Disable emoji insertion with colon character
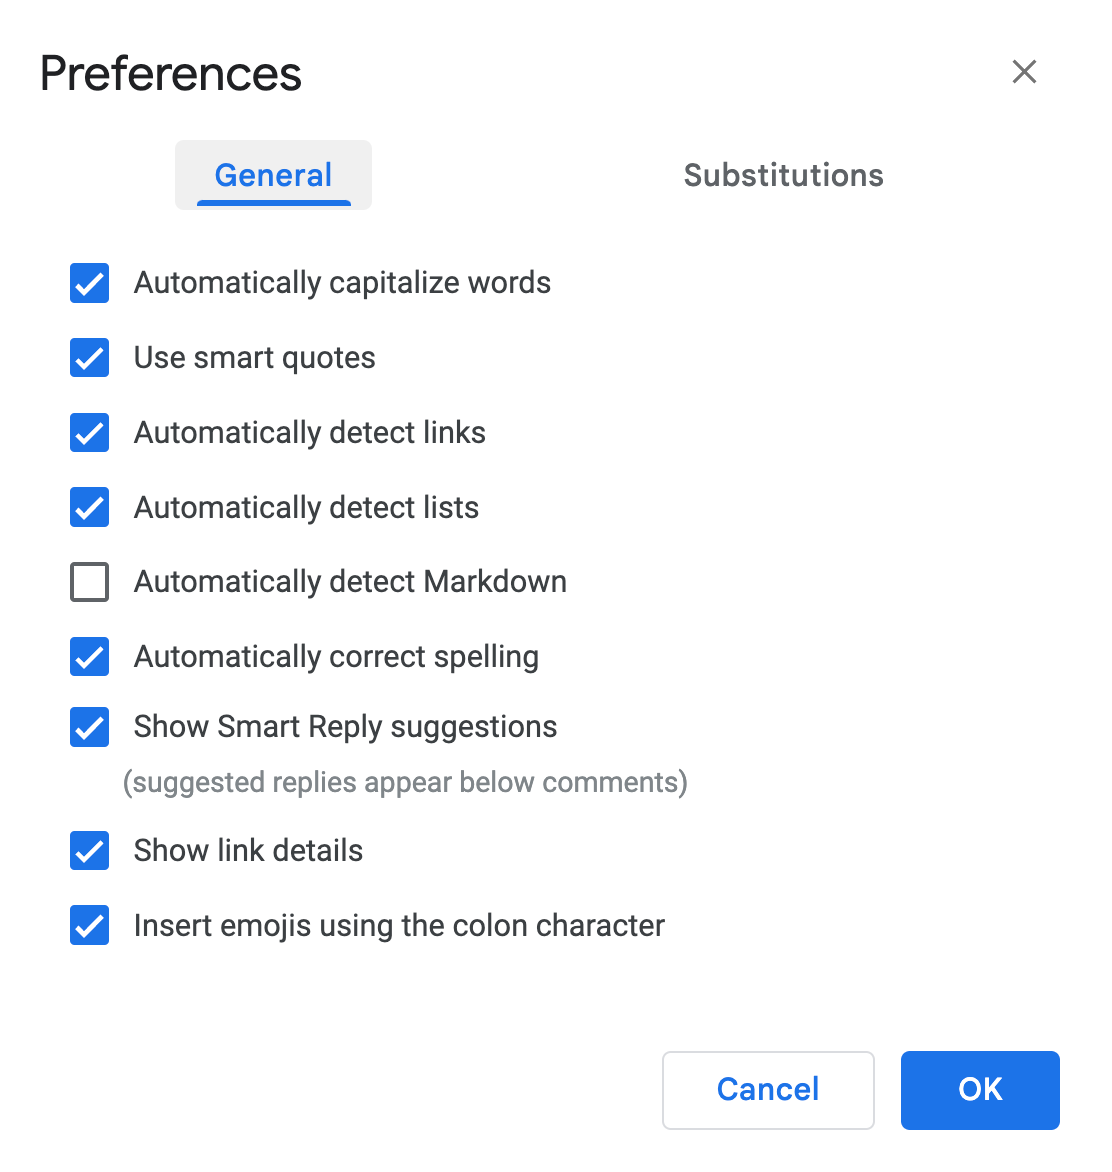The image size is (1112, 1172). pos(89,926)
